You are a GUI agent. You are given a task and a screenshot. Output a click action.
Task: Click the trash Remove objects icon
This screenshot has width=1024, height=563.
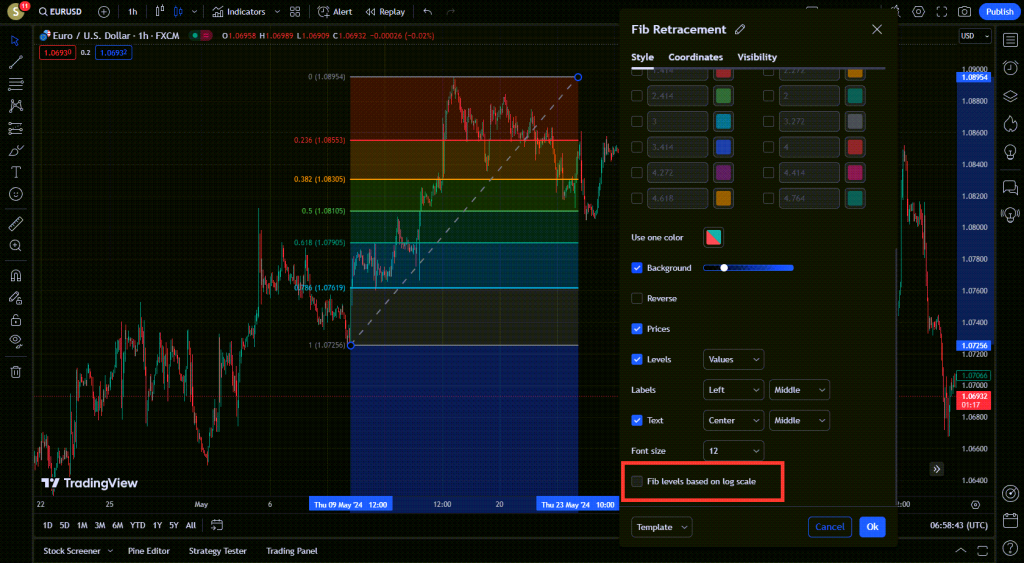pos(15,372)
